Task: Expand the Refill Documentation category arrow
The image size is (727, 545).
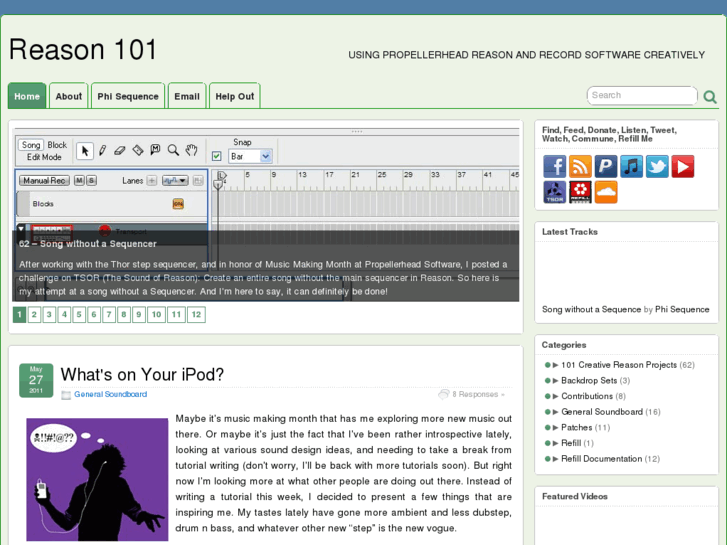Action: point(555,459)
